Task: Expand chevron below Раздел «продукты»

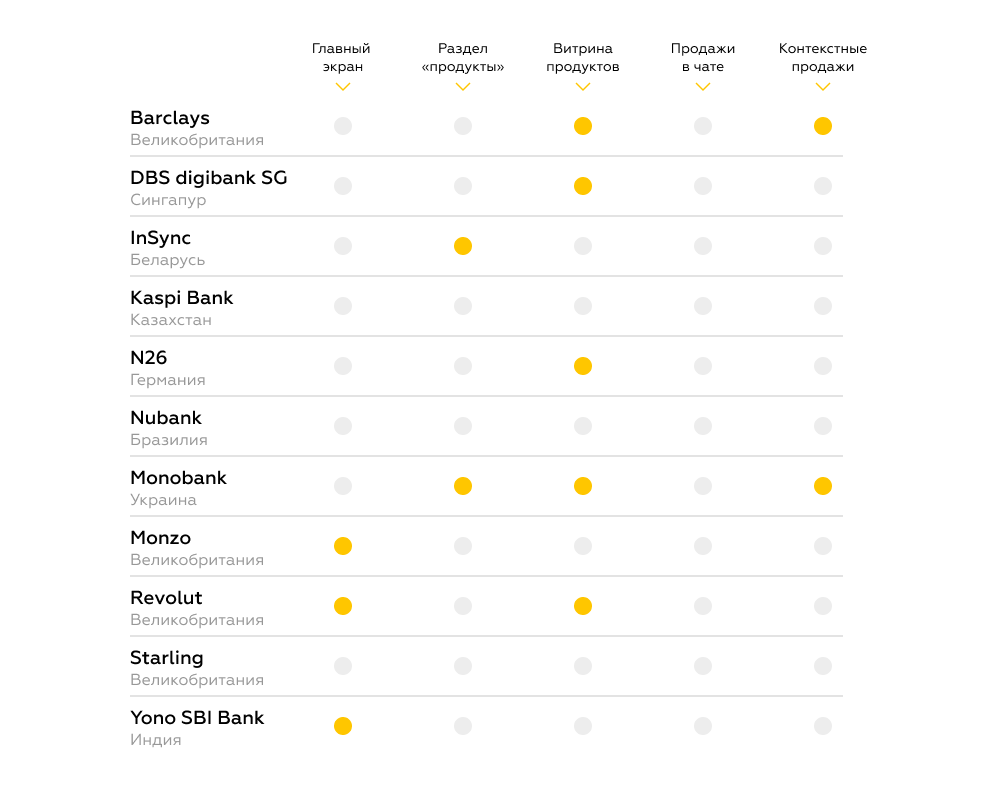Action: click(x=463, y=87)
